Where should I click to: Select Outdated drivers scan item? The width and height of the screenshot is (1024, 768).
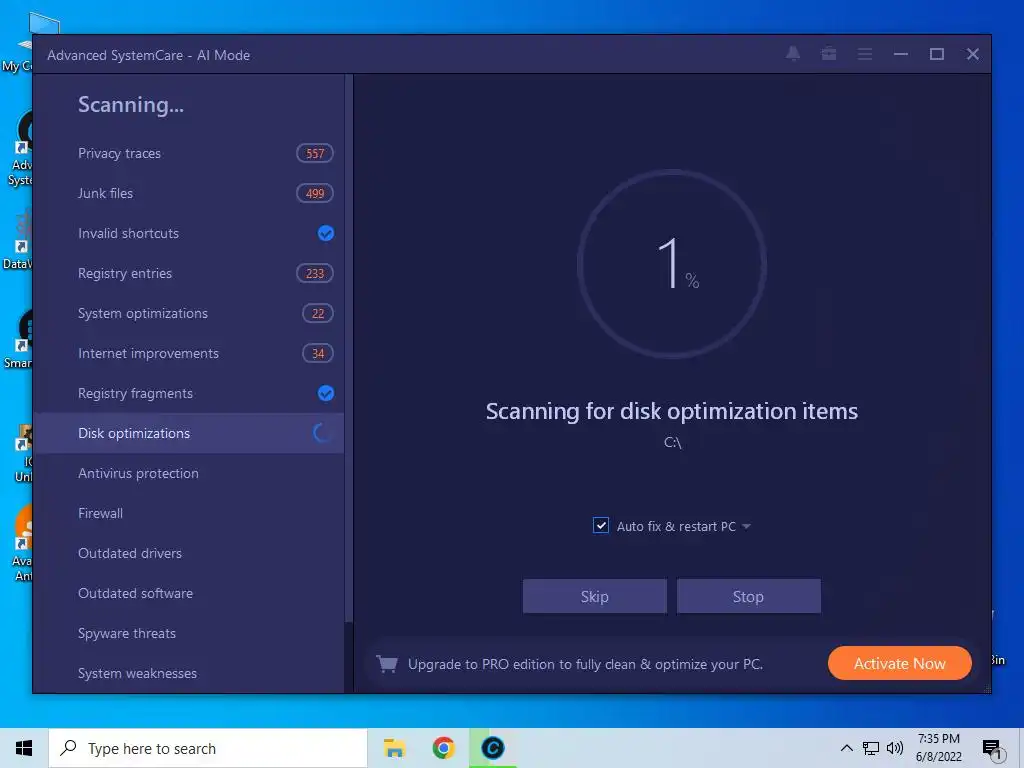(x=188, y=553)
